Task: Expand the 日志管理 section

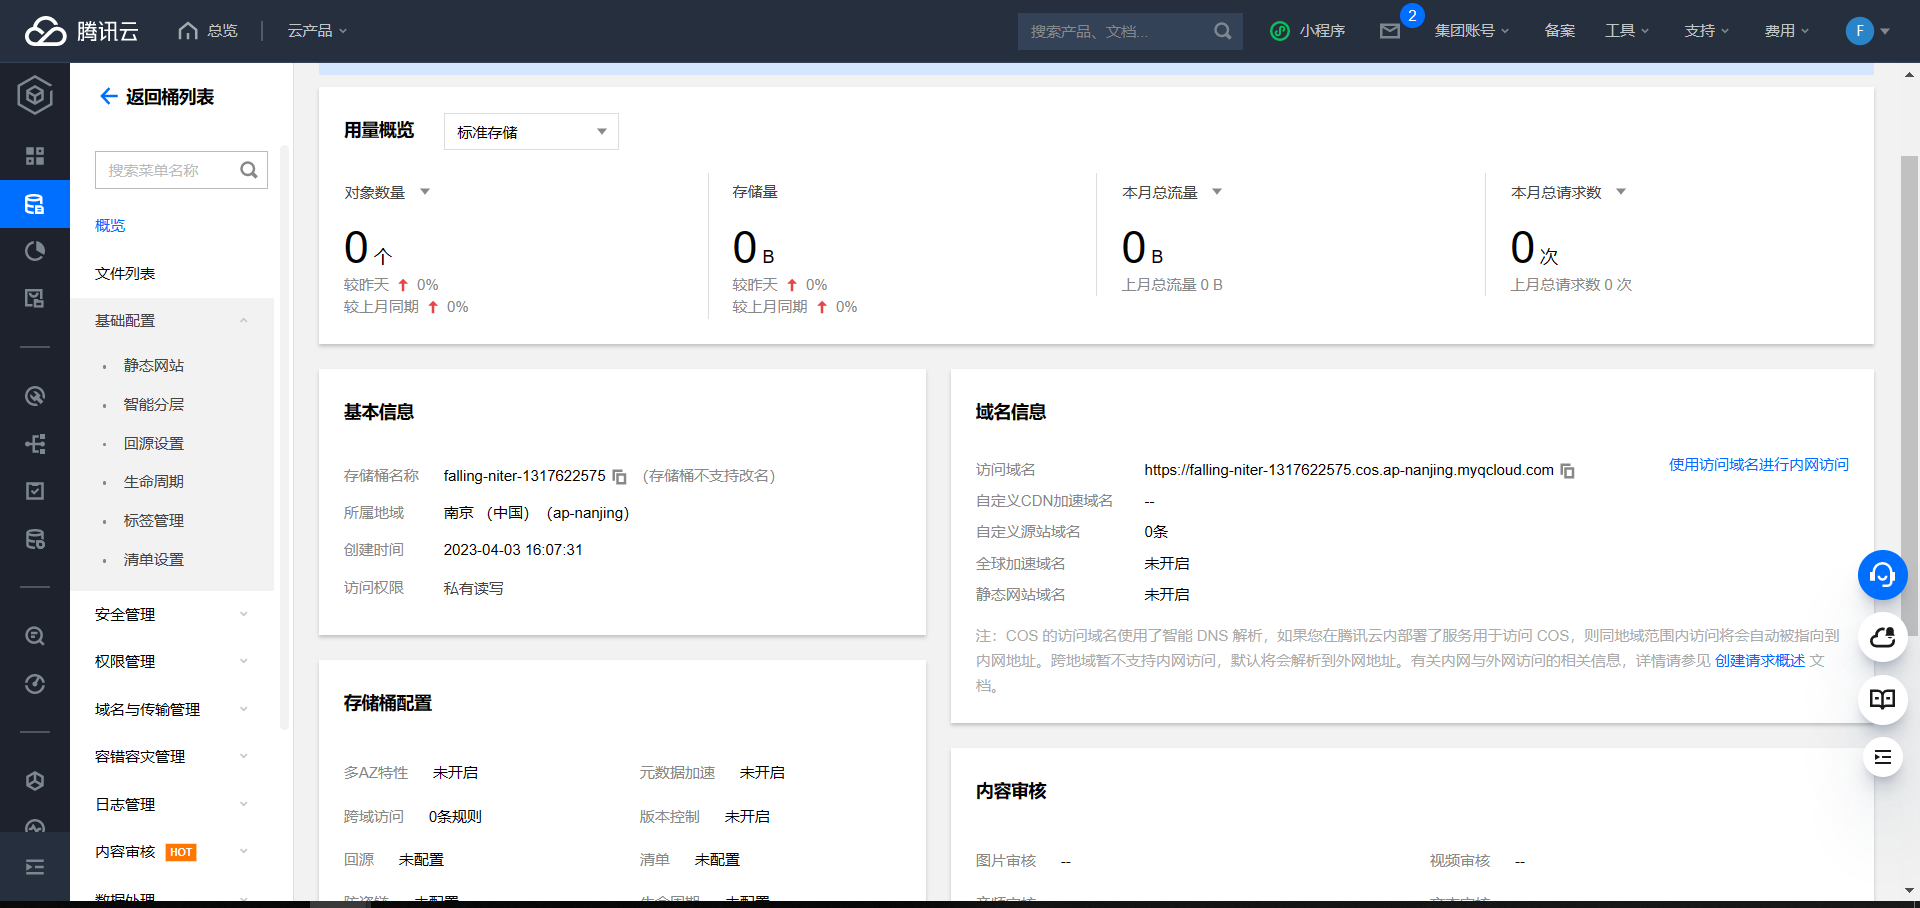Action: (x=172, y=805)
